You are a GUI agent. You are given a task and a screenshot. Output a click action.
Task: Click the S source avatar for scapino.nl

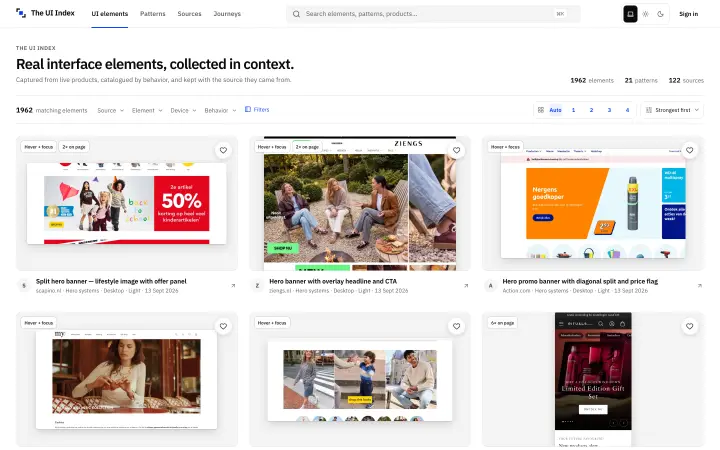coord(24,286)
